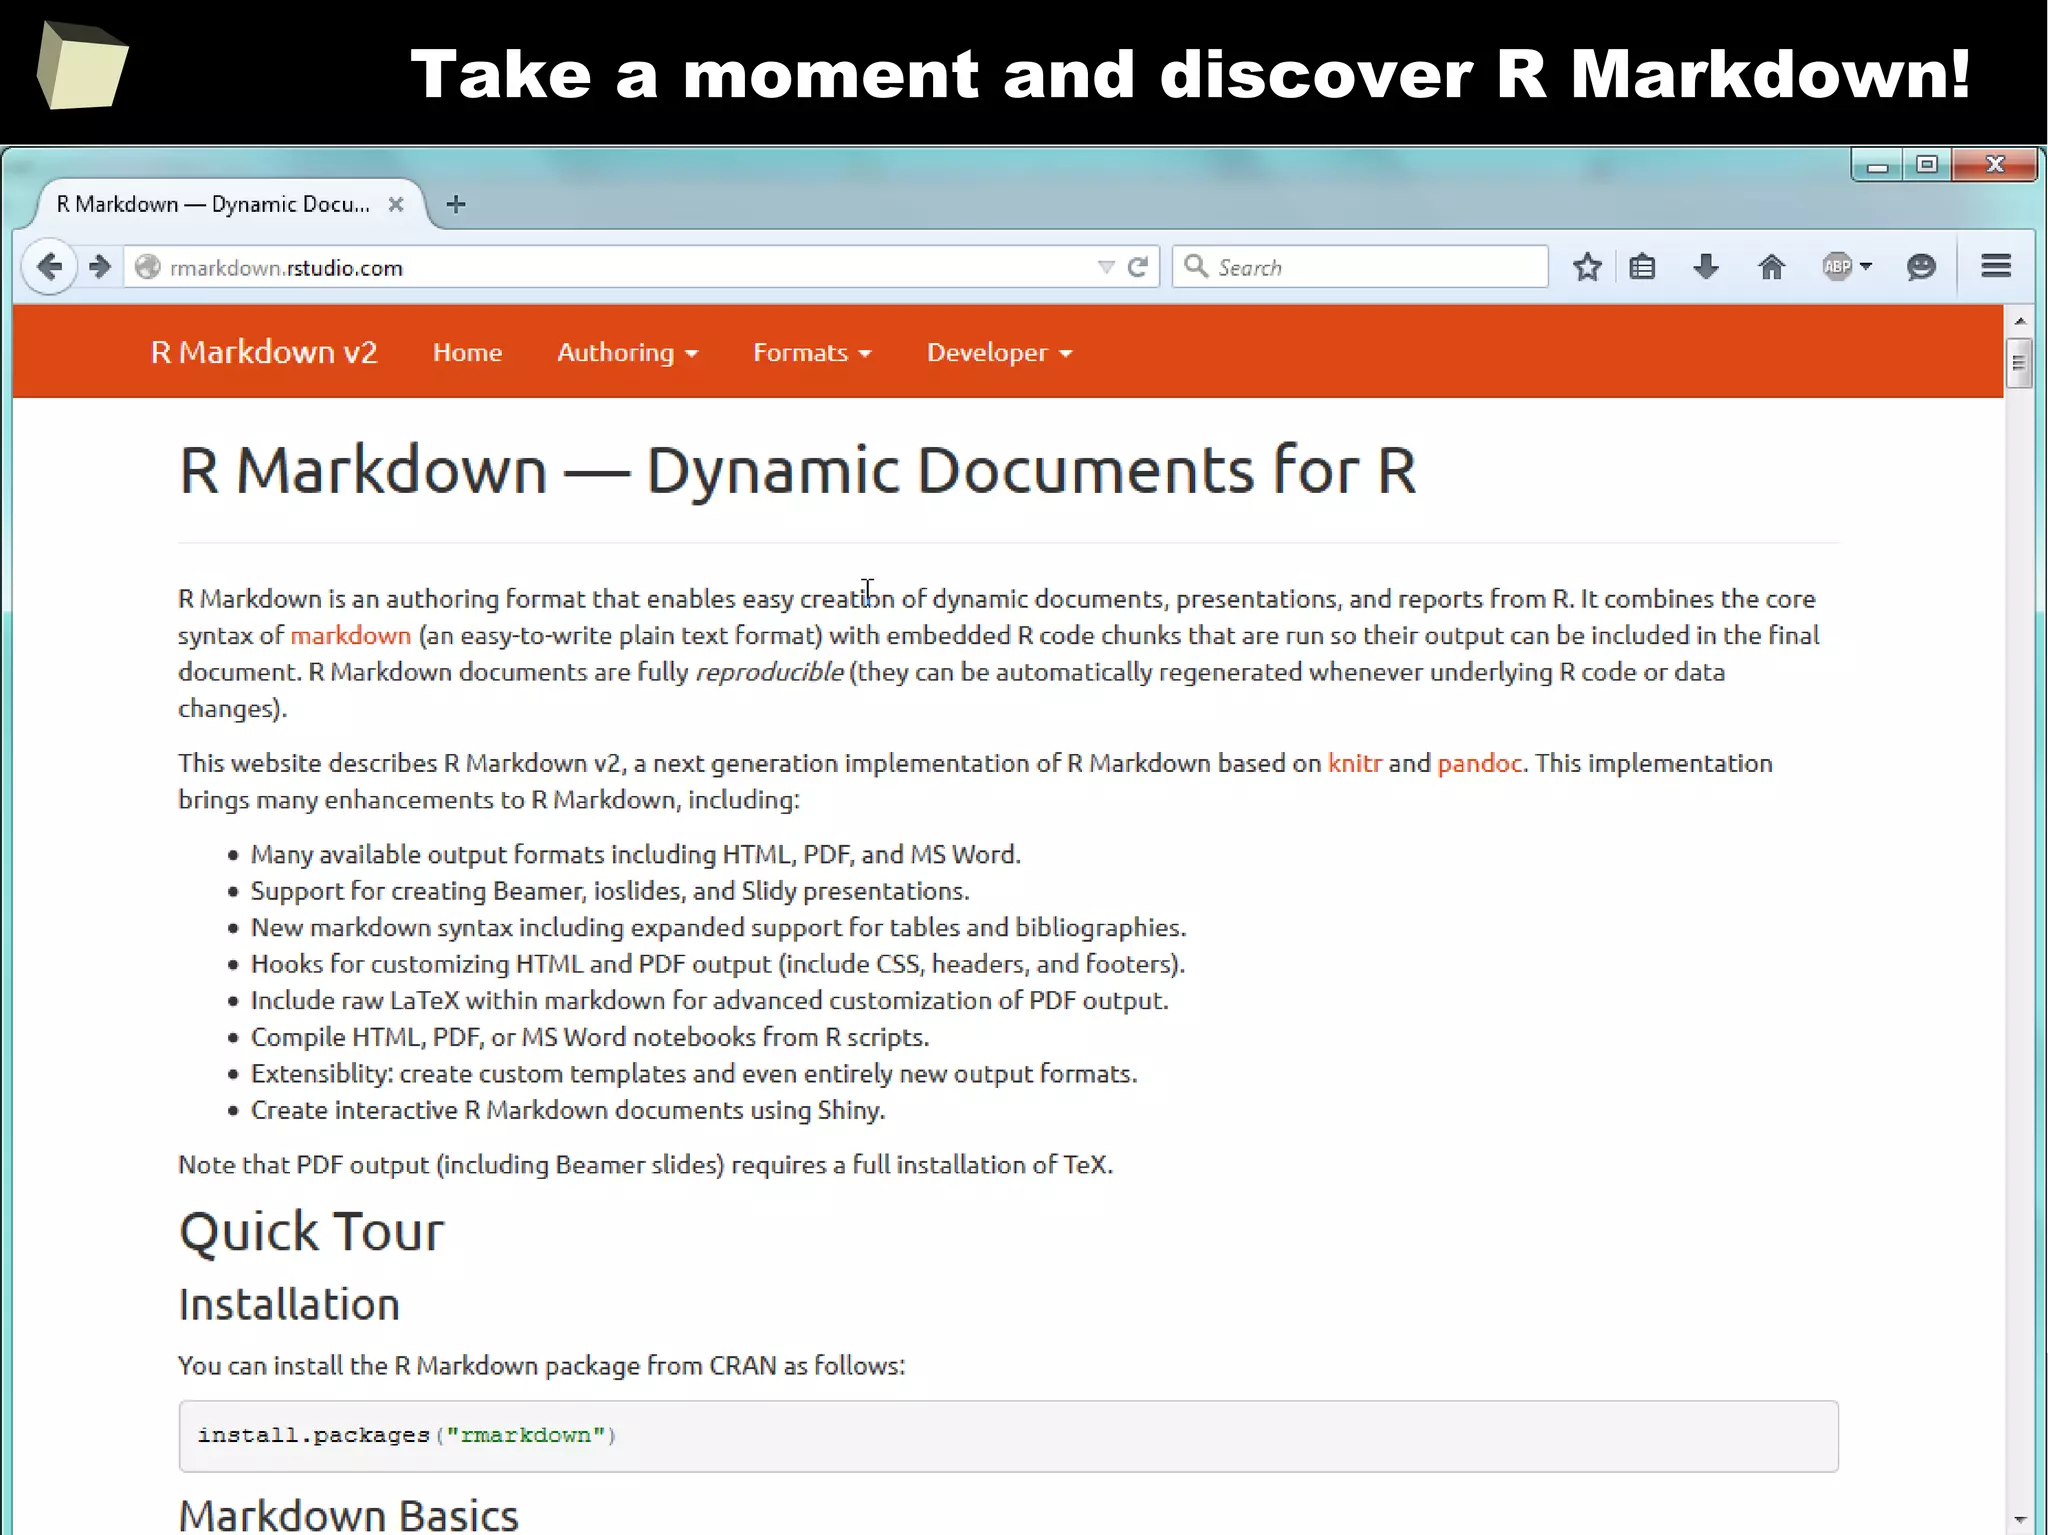Viewport: 2048px width, 1535px height.
Task: Click the bullet about Beamer, ioslides, Slidy presentations
Action: (x=610, y=891)
